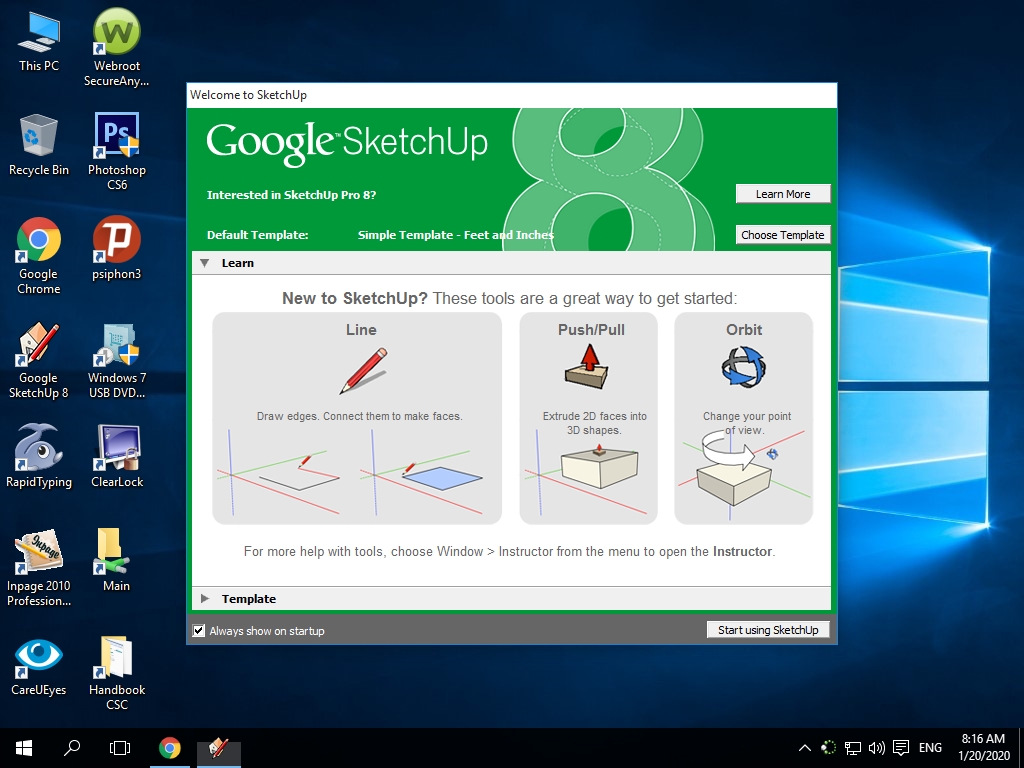The width and height of the screenshot is (1024, 768).
Task: Open network status tray icon
Action: (852, 748)
